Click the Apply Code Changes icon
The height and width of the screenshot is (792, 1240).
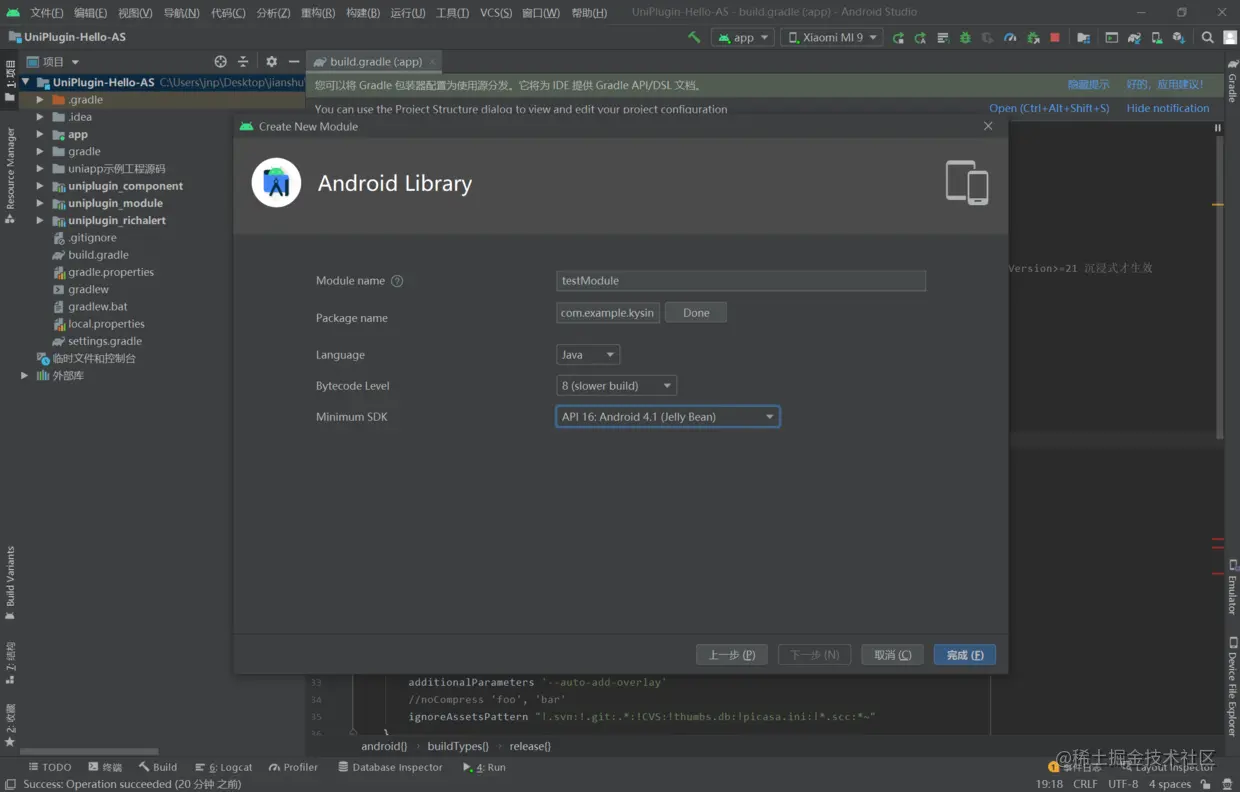point(920,37)
